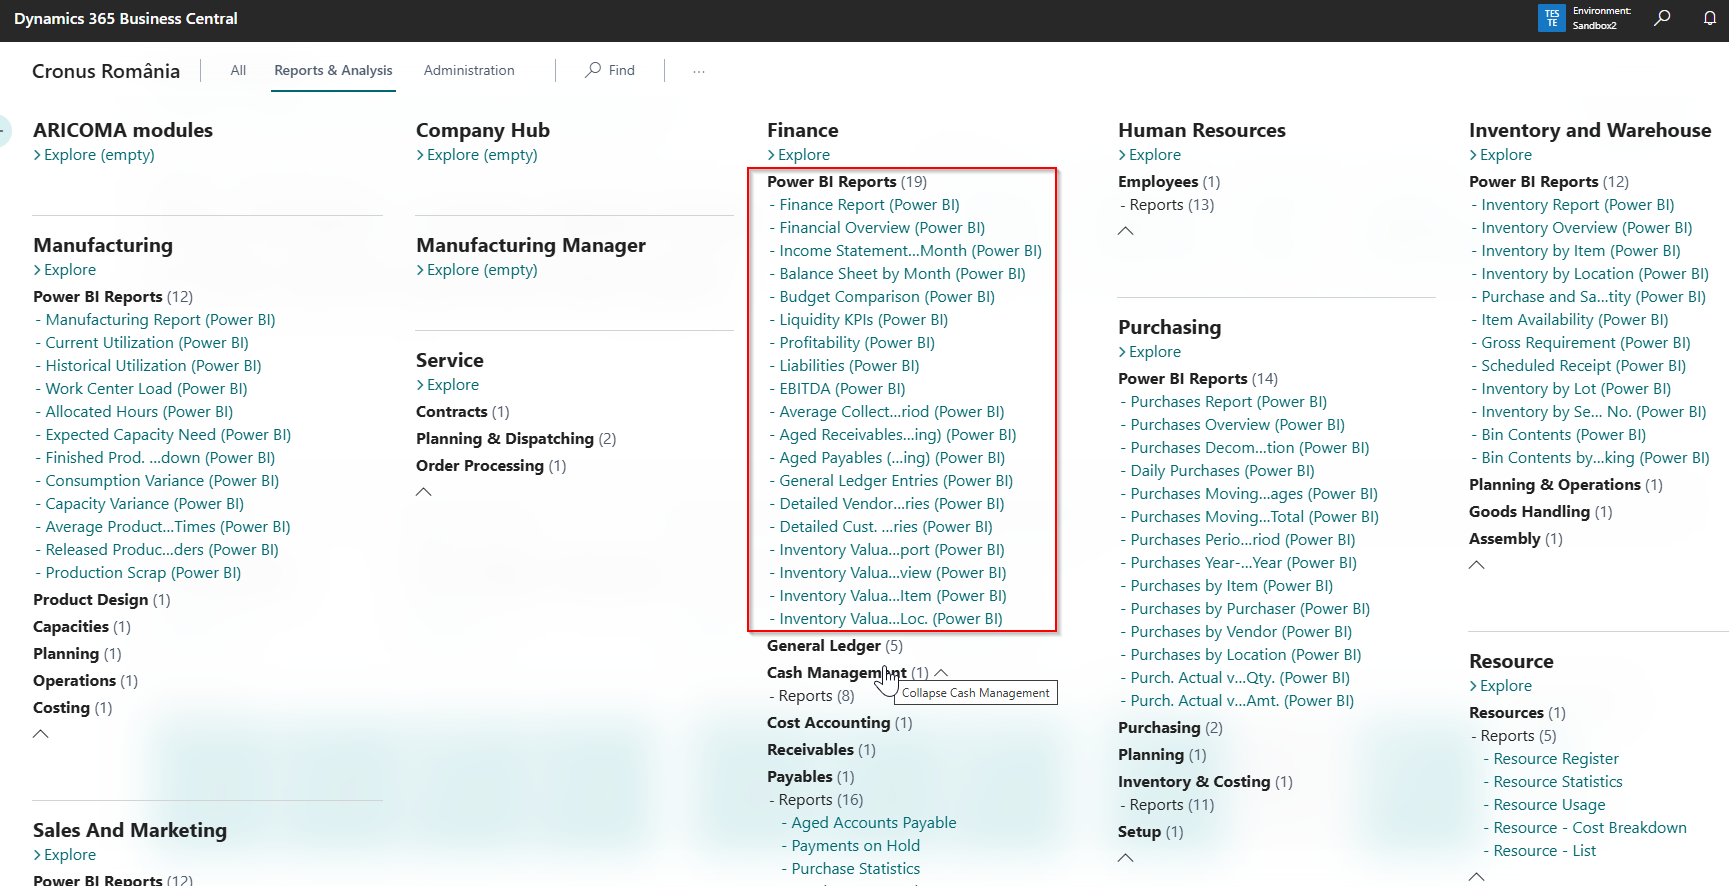
Task: Collapse the Service section with up chevron
Action: [424, 492]
